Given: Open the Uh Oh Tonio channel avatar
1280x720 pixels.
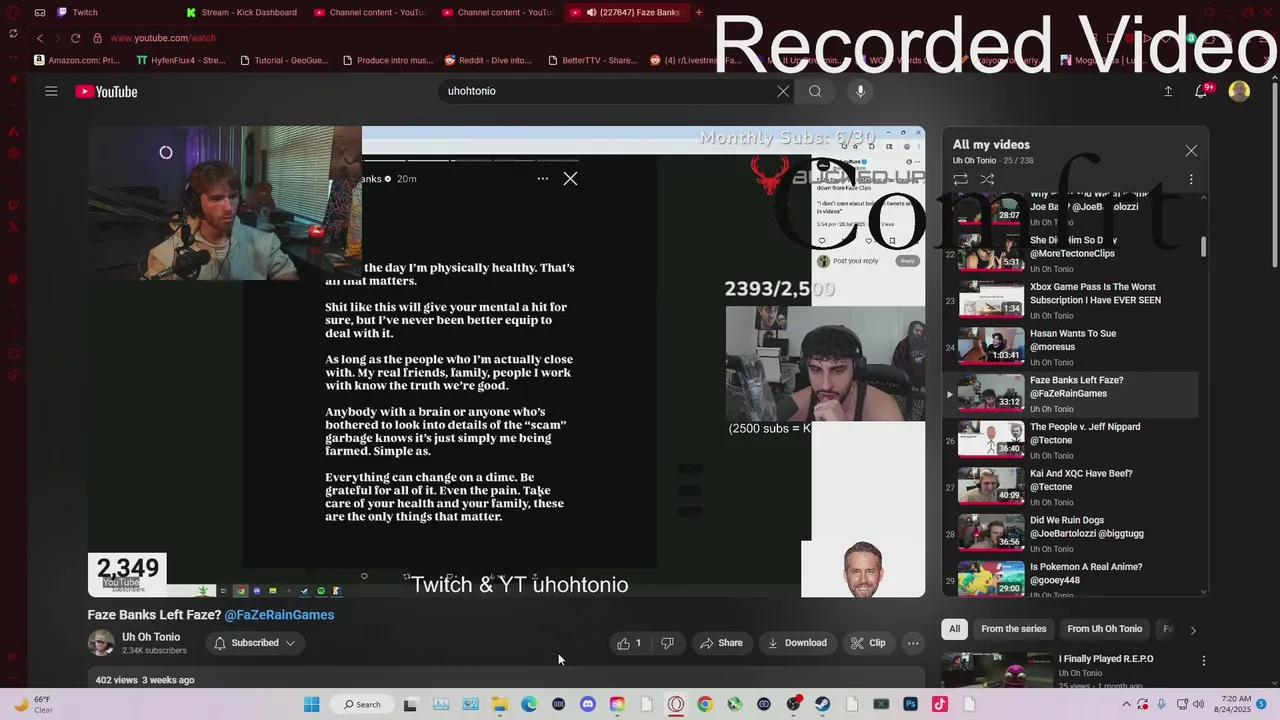Looking at the screenshot, I should (x=101, y=643).
